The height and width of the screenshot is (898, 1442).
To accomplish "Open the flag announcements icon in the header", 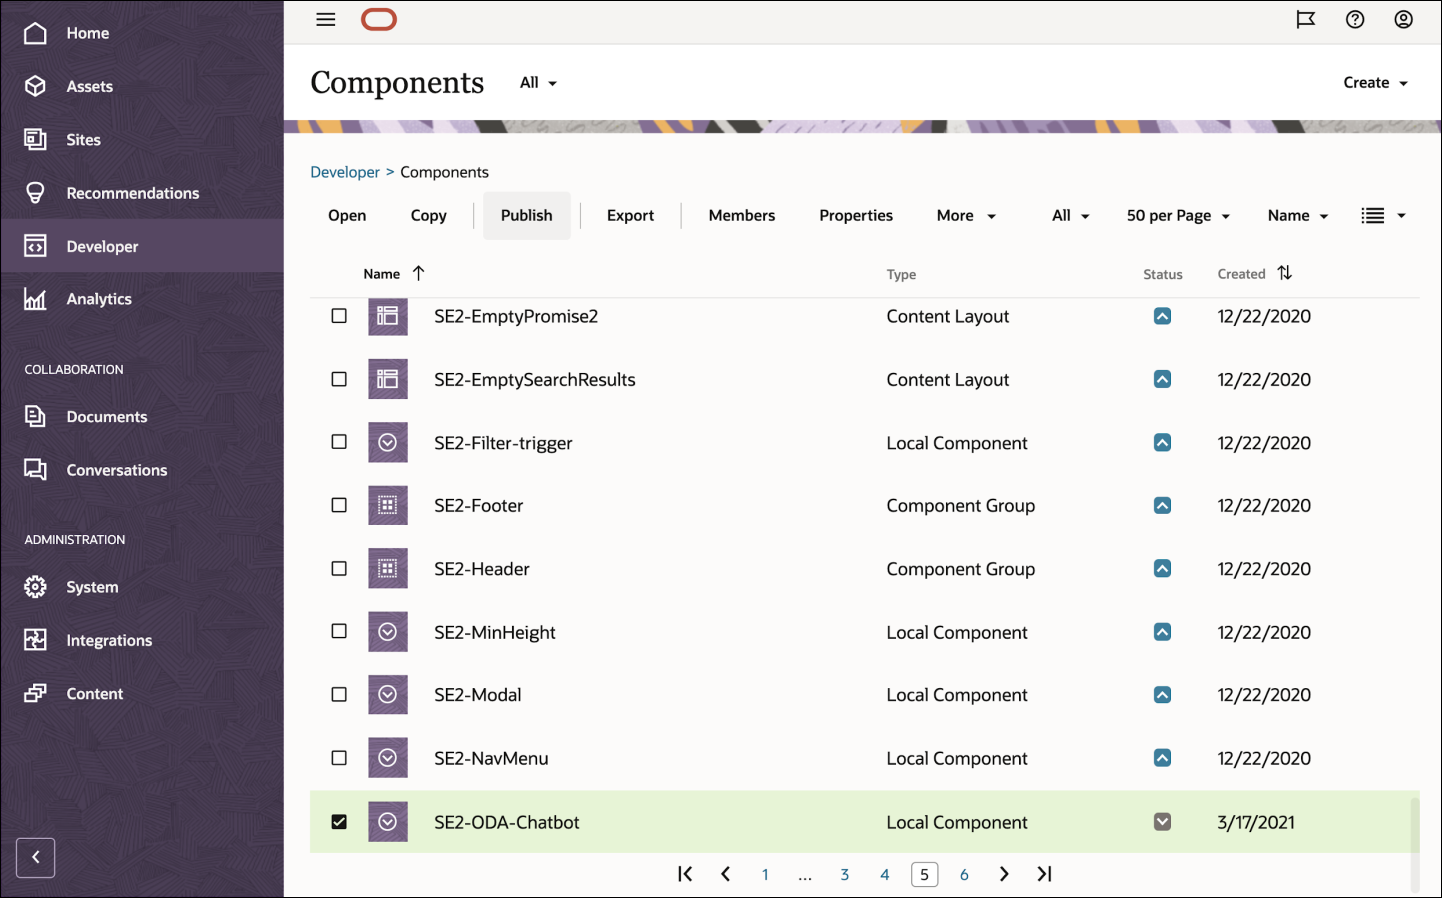I will coord(1306,19).
